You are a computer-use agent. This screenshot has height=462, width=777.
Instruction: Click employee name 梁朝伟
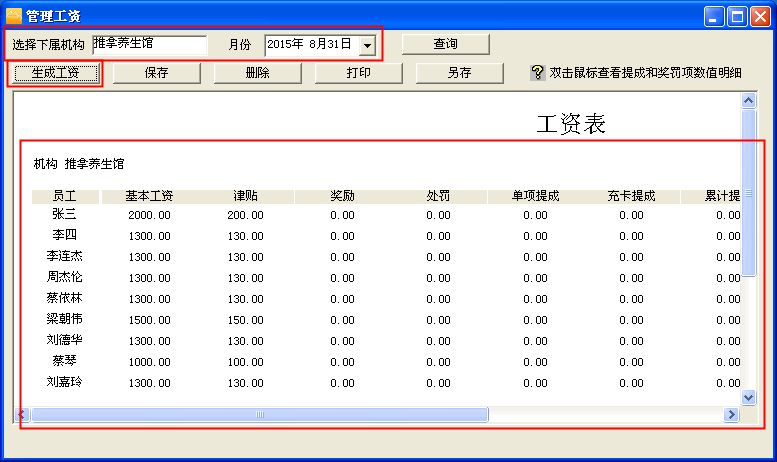pos(64,319)
